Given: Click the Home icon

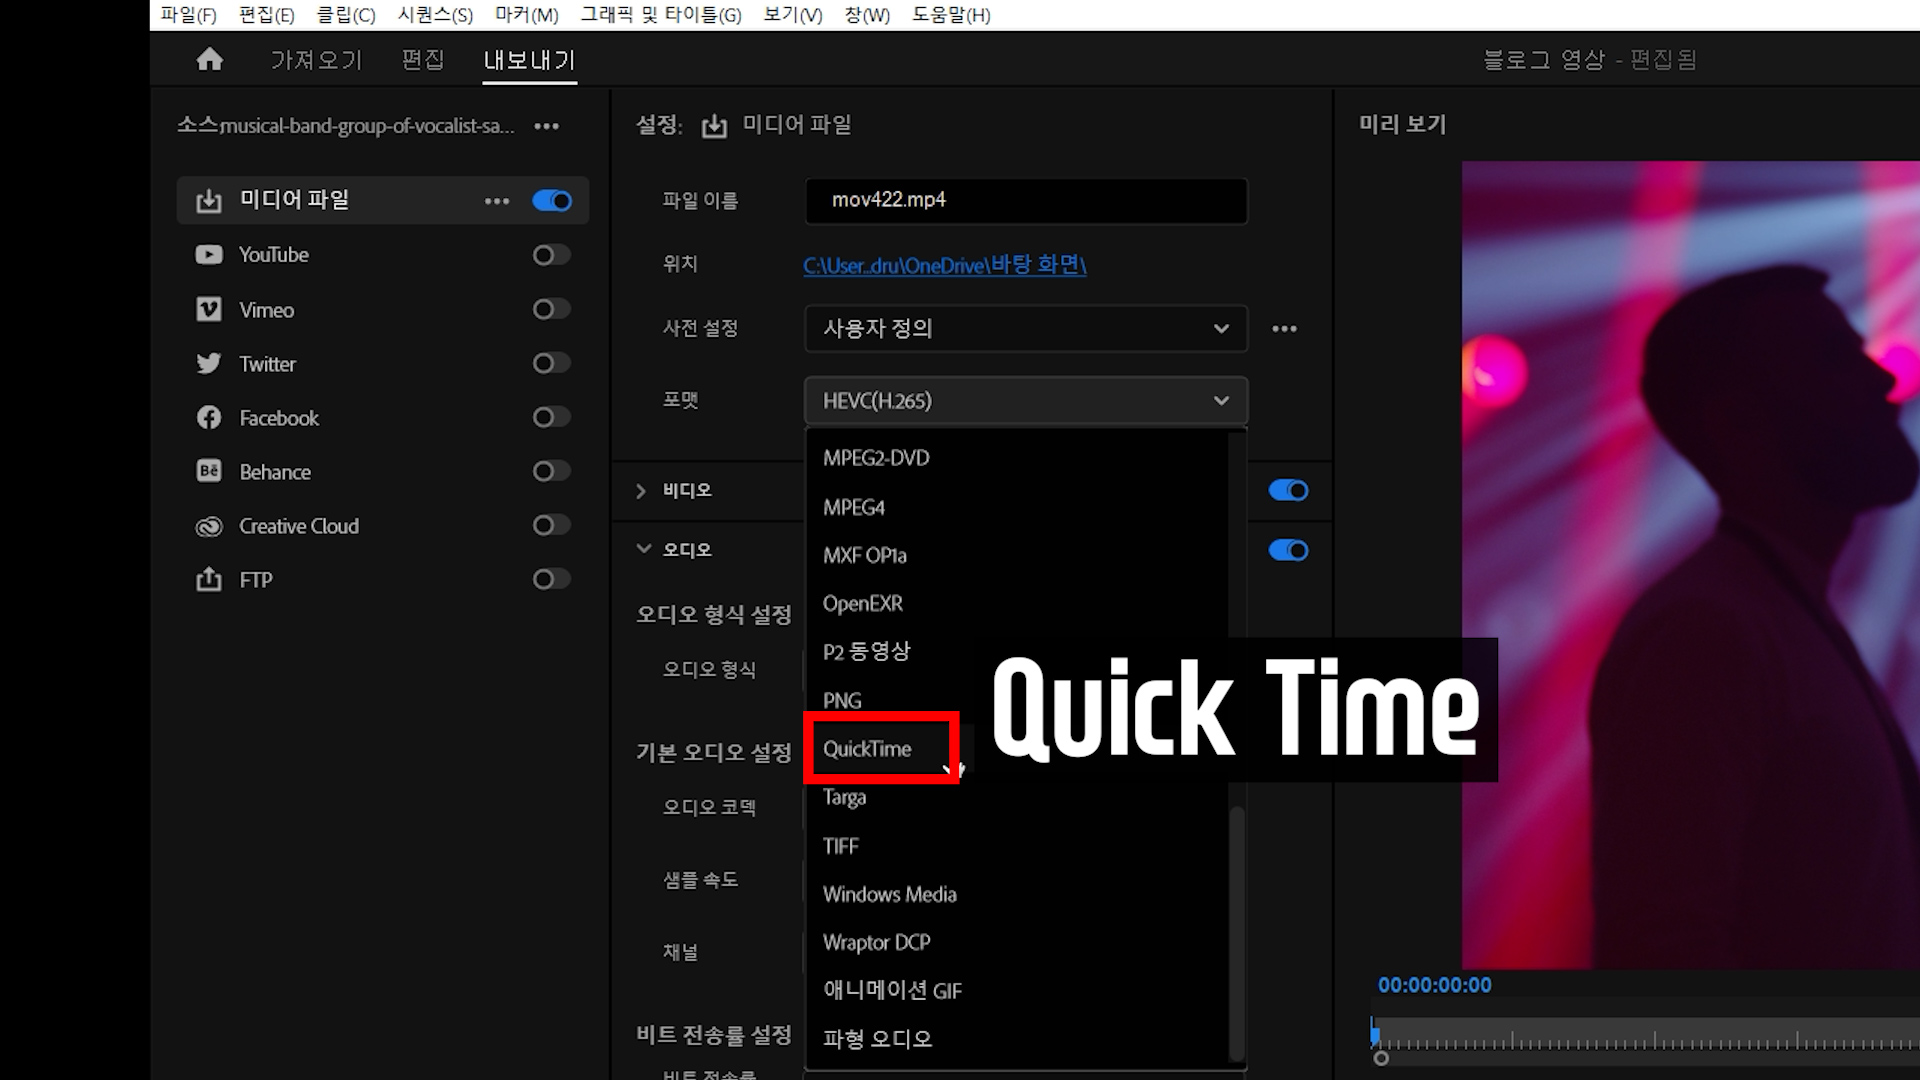Looking at the screenshot, I should point(209,60).
